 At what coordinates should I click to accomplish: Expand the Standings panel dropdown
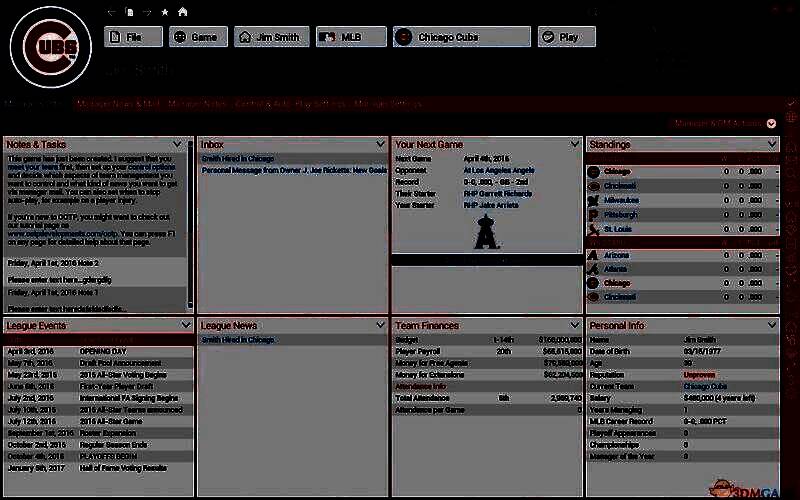(771, 145)
